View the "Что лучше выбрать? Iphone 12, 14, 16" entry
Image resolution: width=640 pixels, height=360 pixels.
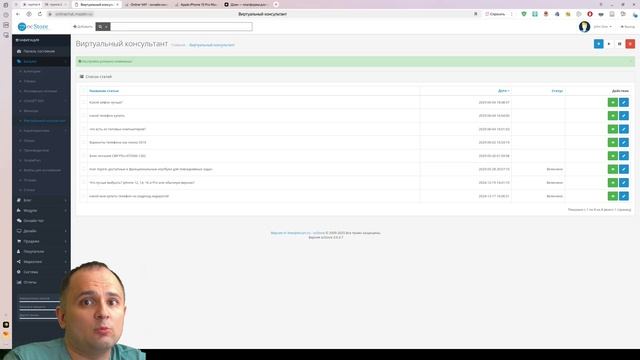[x=613, y=183]
